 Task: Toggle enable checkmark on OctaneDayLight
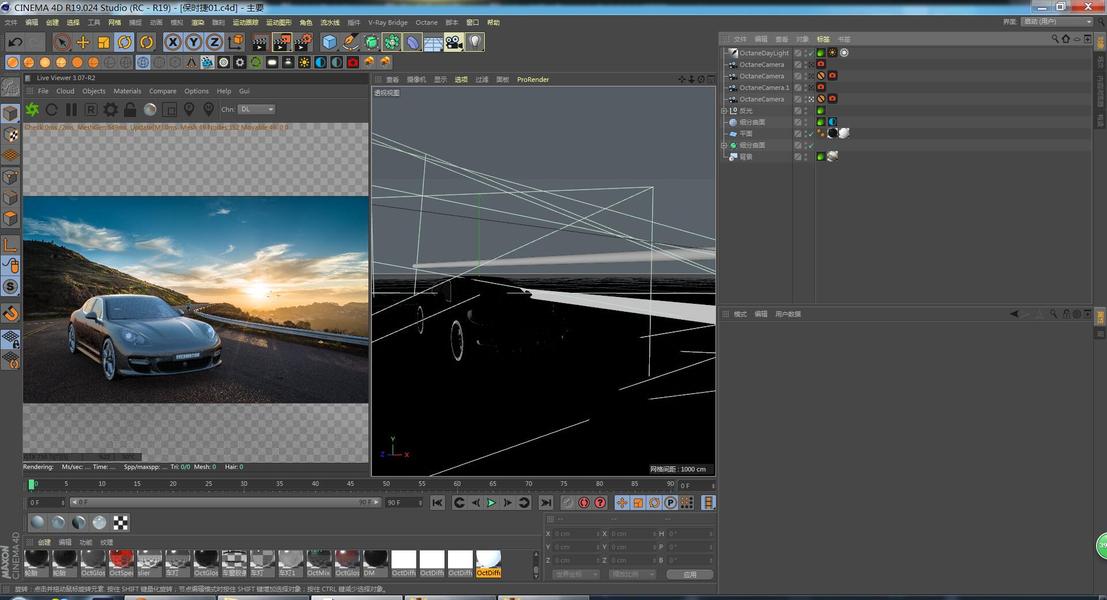point(810,53)
